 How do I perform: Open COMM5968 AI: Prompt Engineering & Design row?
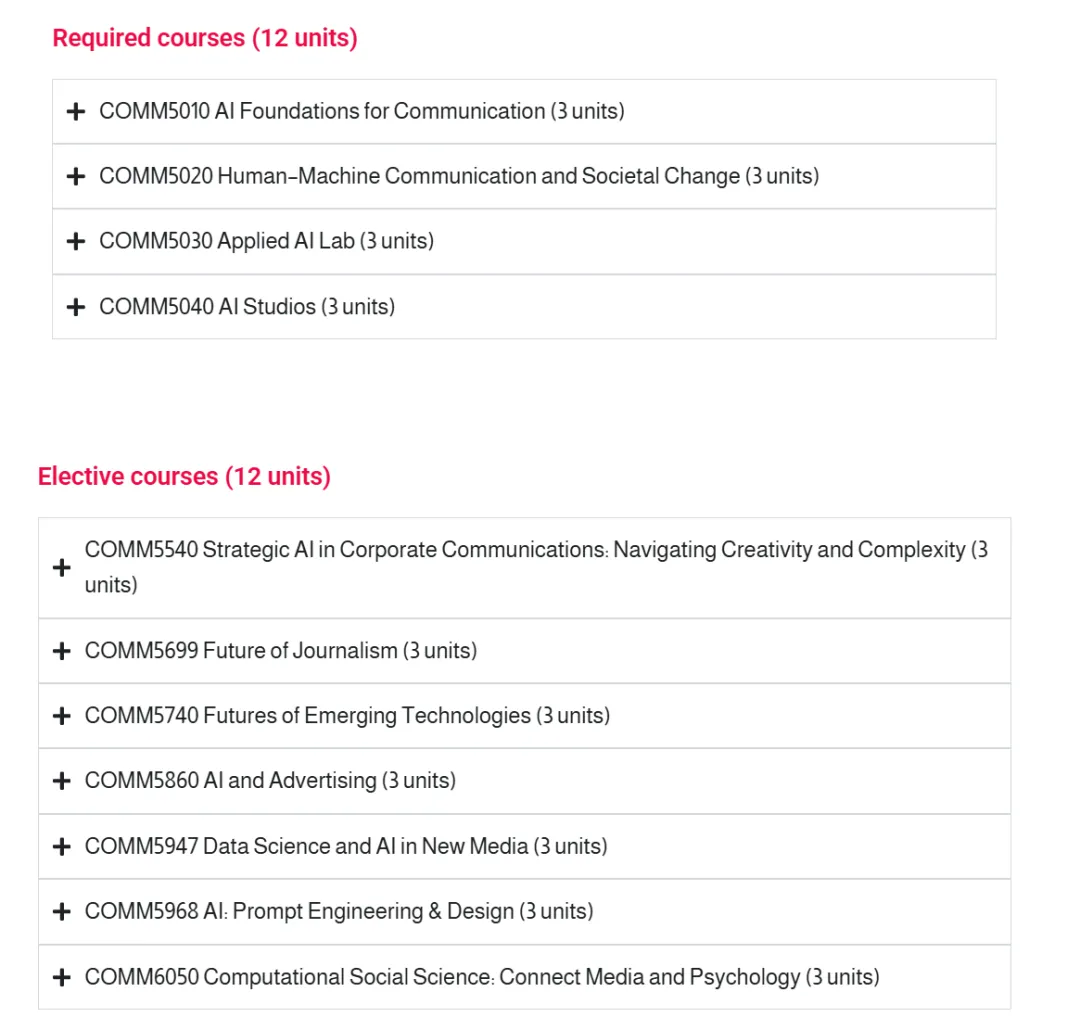[524, 911]
